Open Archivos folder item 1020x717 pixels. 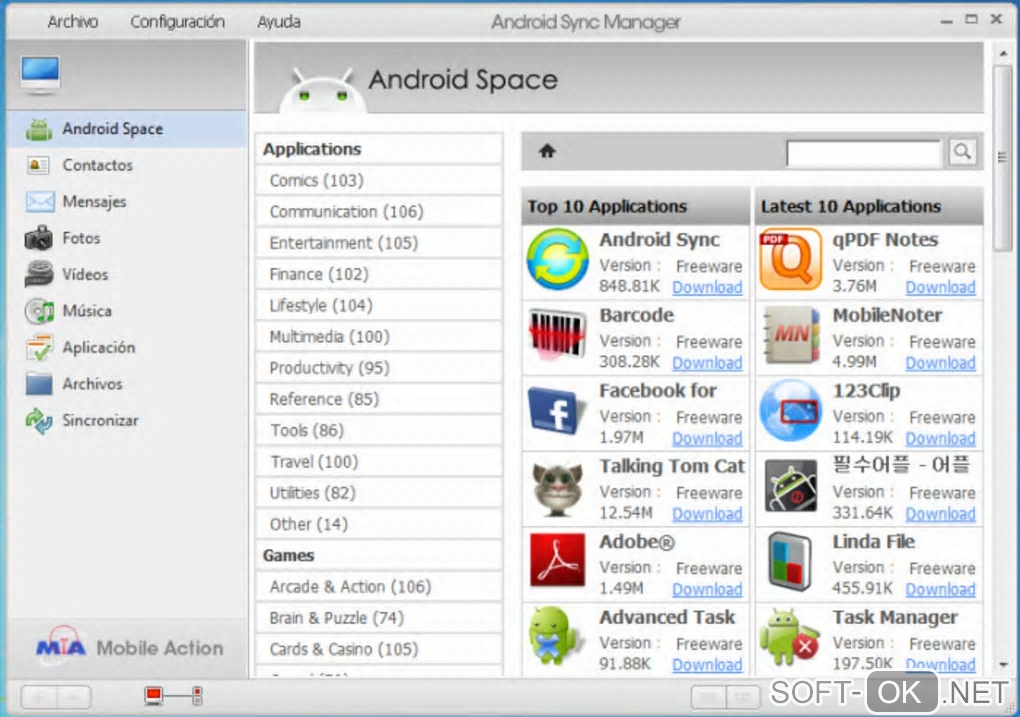click(126, 384)
